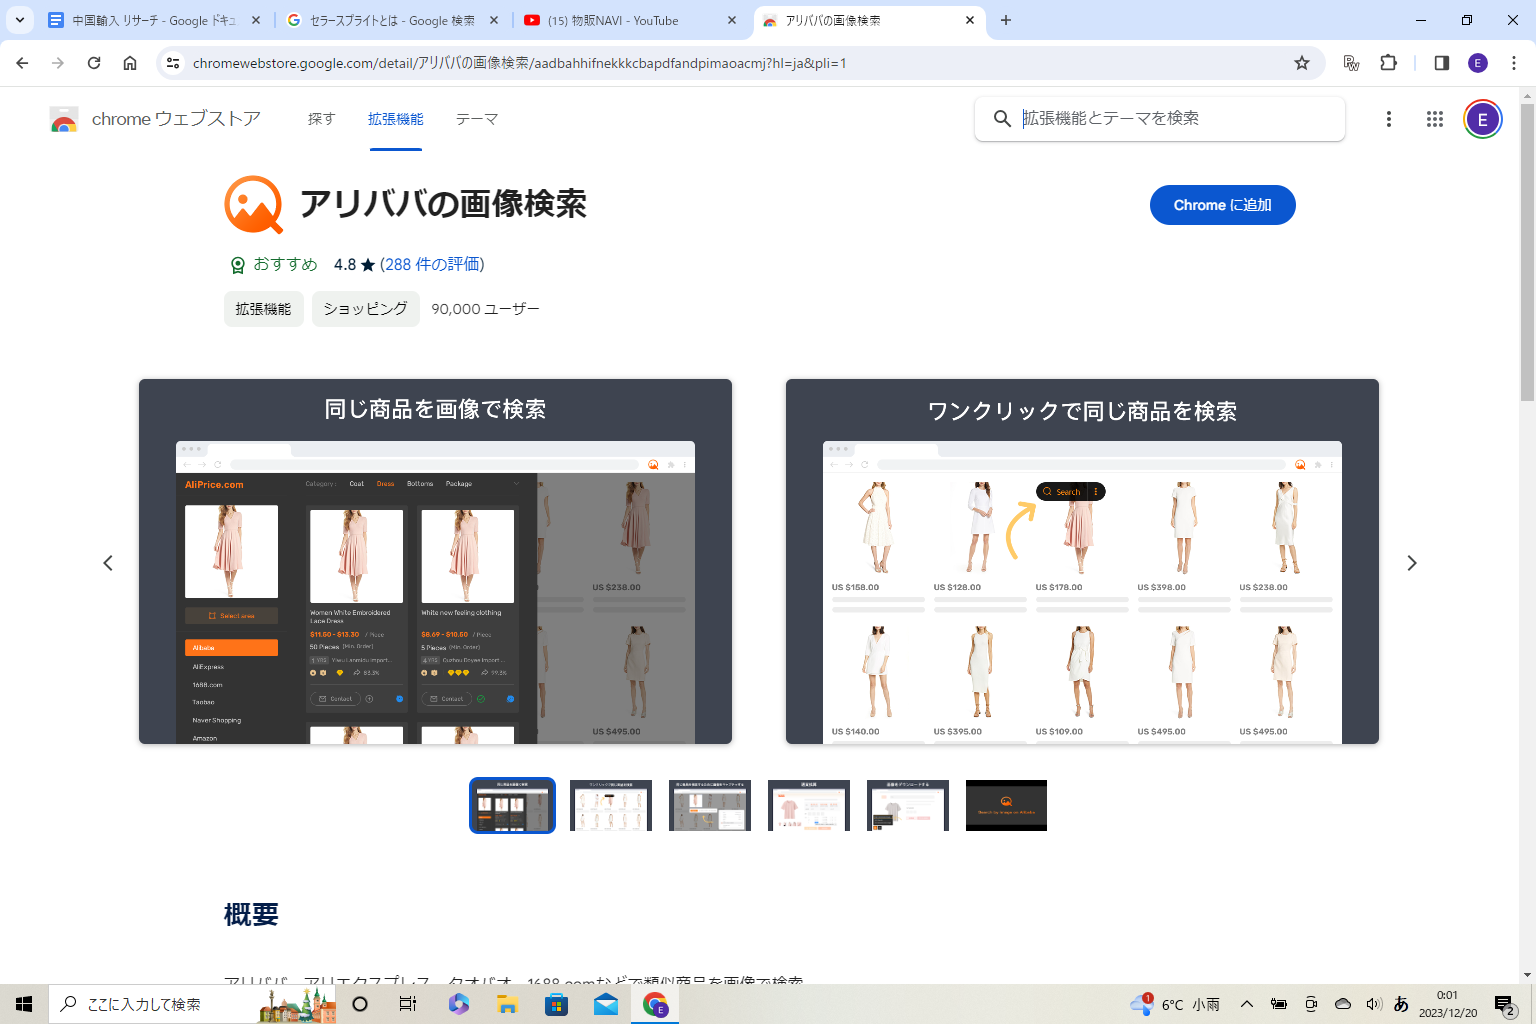This screenshot has width=1536, height=1024.
Task: Open the clock showing 2023/12/20
Action: 1448,1004
